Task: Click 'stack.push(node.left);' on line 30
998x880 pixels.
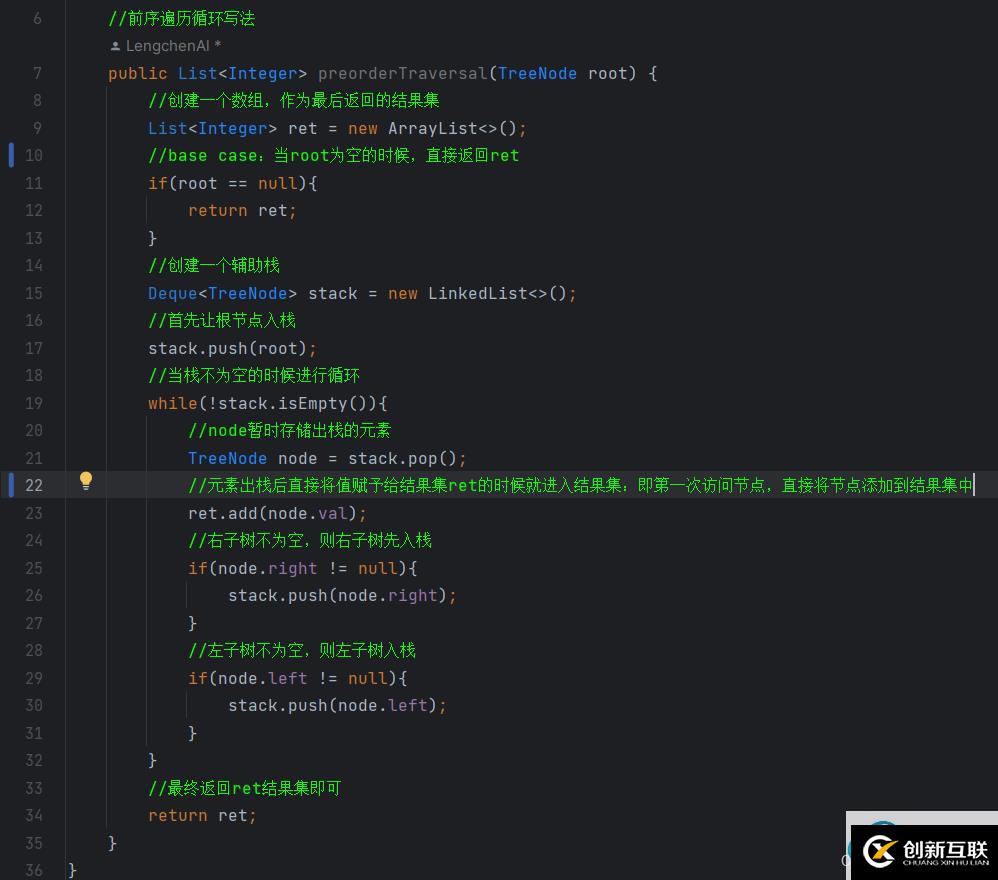Action: [x=337, y=706]
